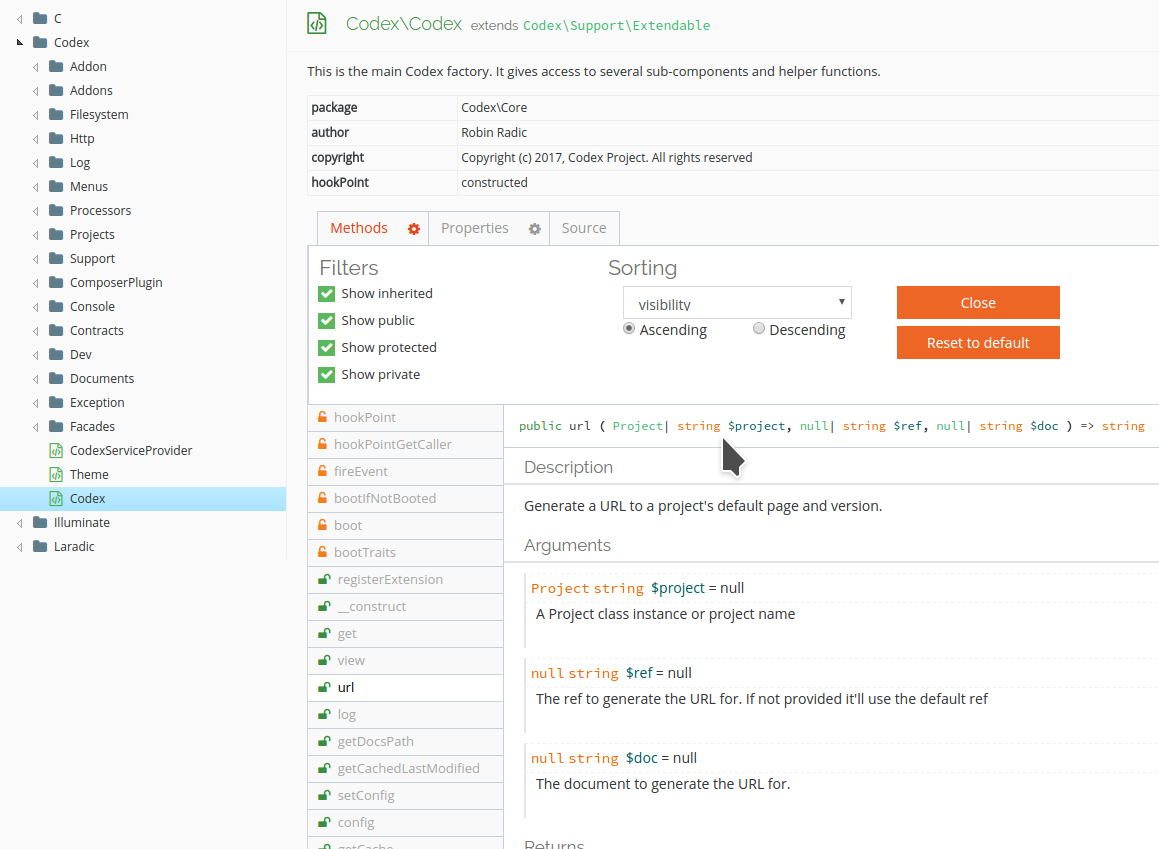The width and height of the screenshot is (1159, 849).
Task: Click the Illuminate folder icon
Action: (41, 522)
